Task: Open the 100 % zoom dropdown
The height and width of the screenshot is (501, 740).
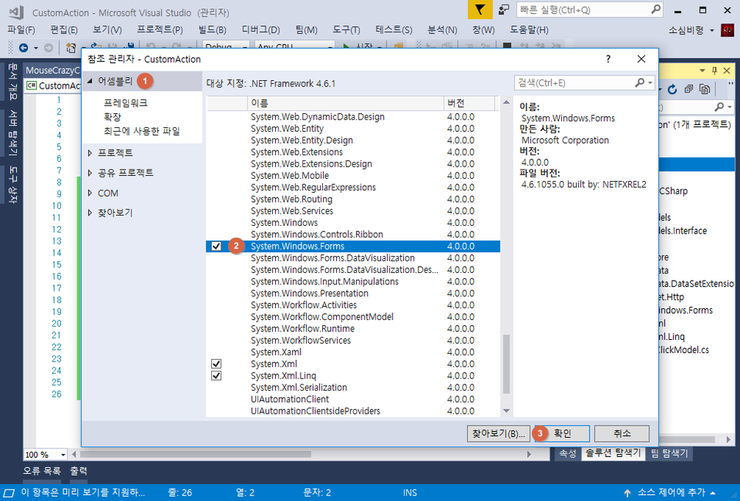Action: (63, 455)
